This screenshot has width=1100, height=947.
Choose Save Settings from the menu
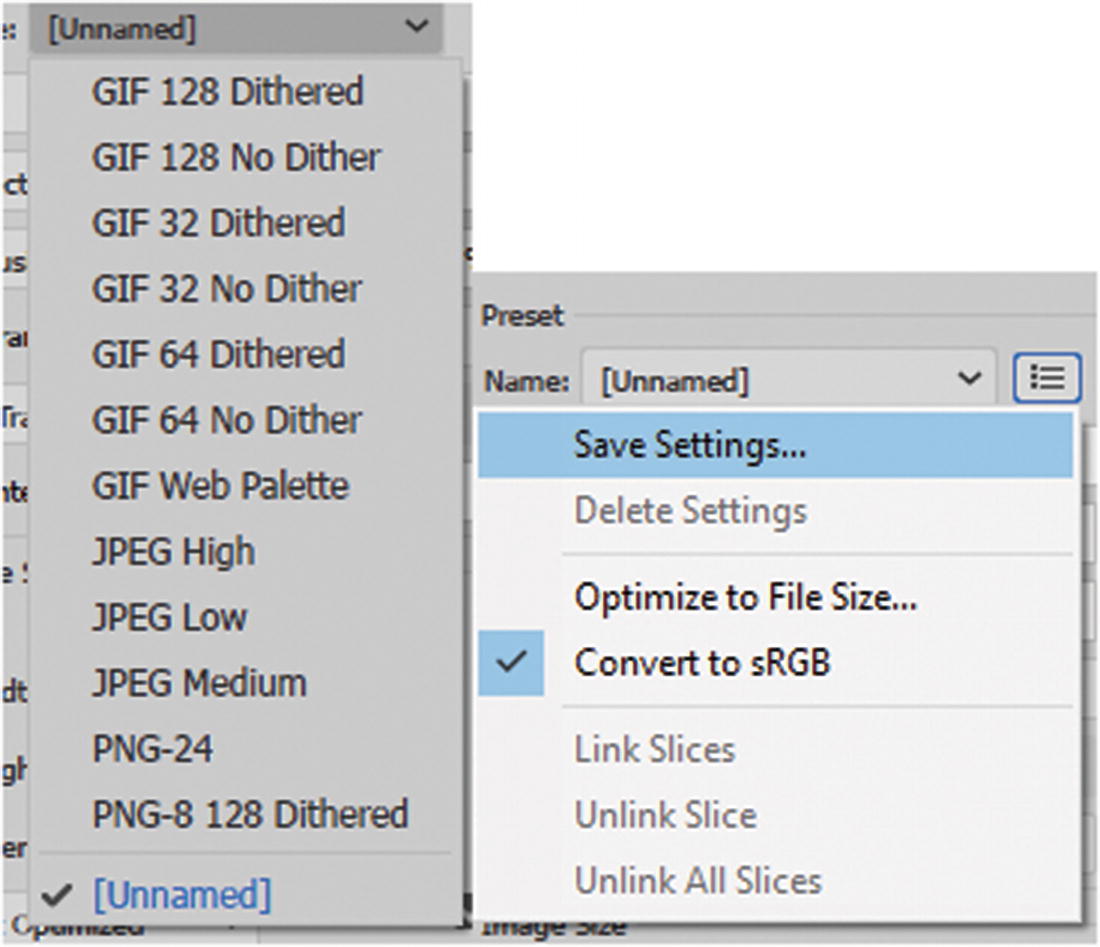(x=690, y=445)
